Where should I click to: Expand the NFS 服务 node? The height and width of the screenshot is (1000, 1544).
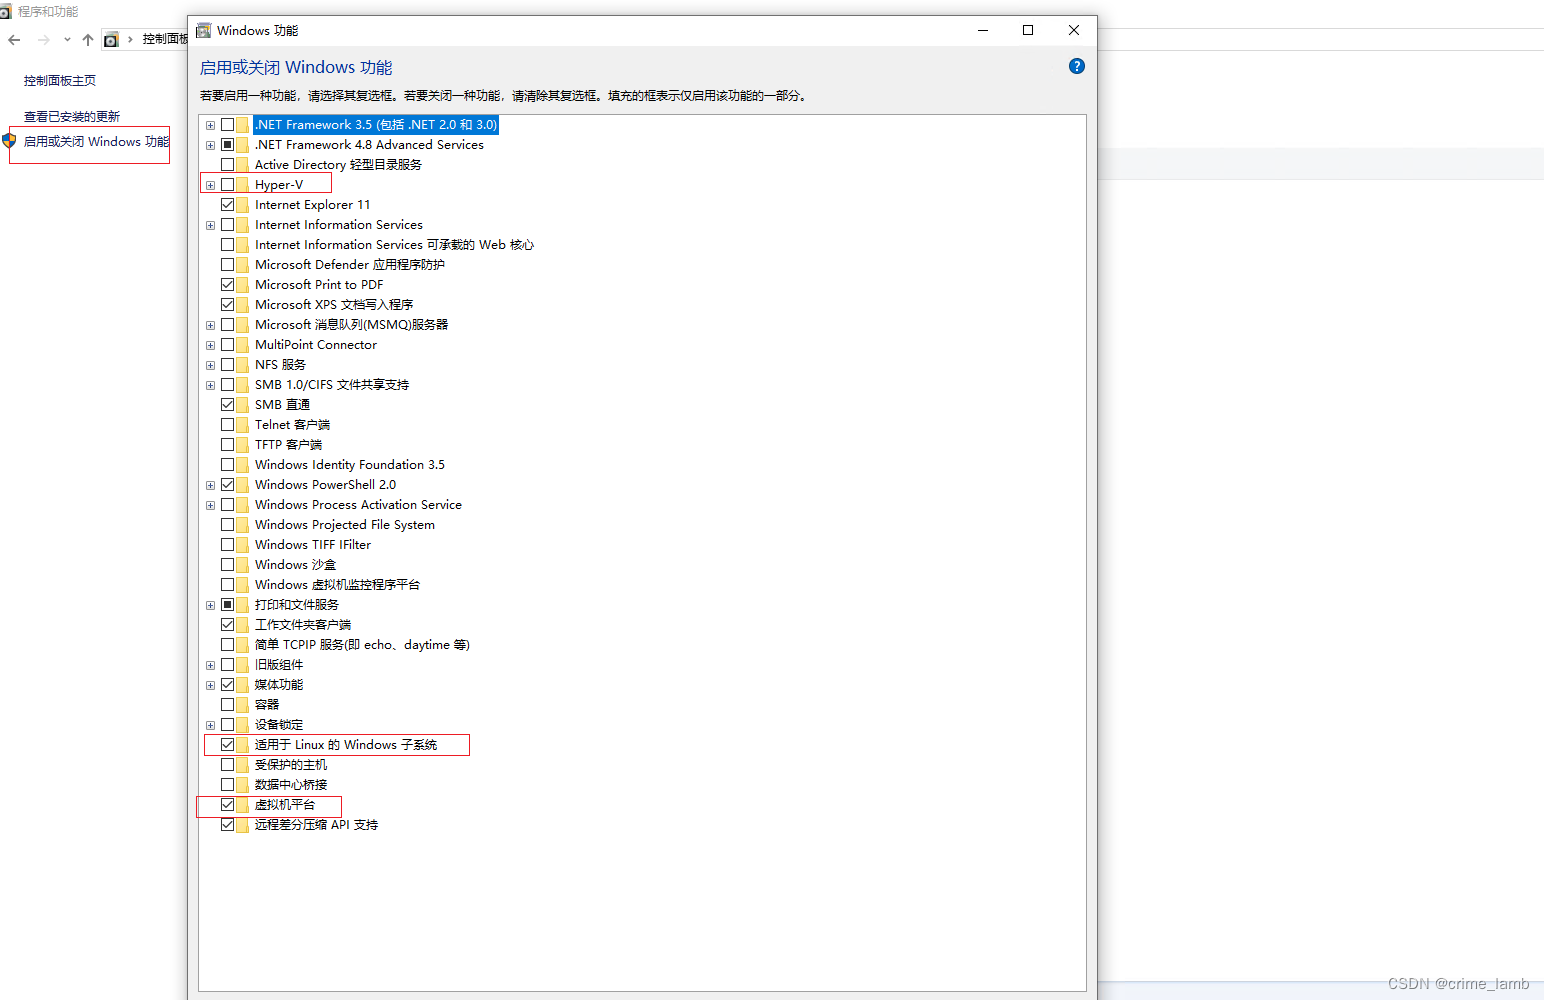tap(210, 365)
